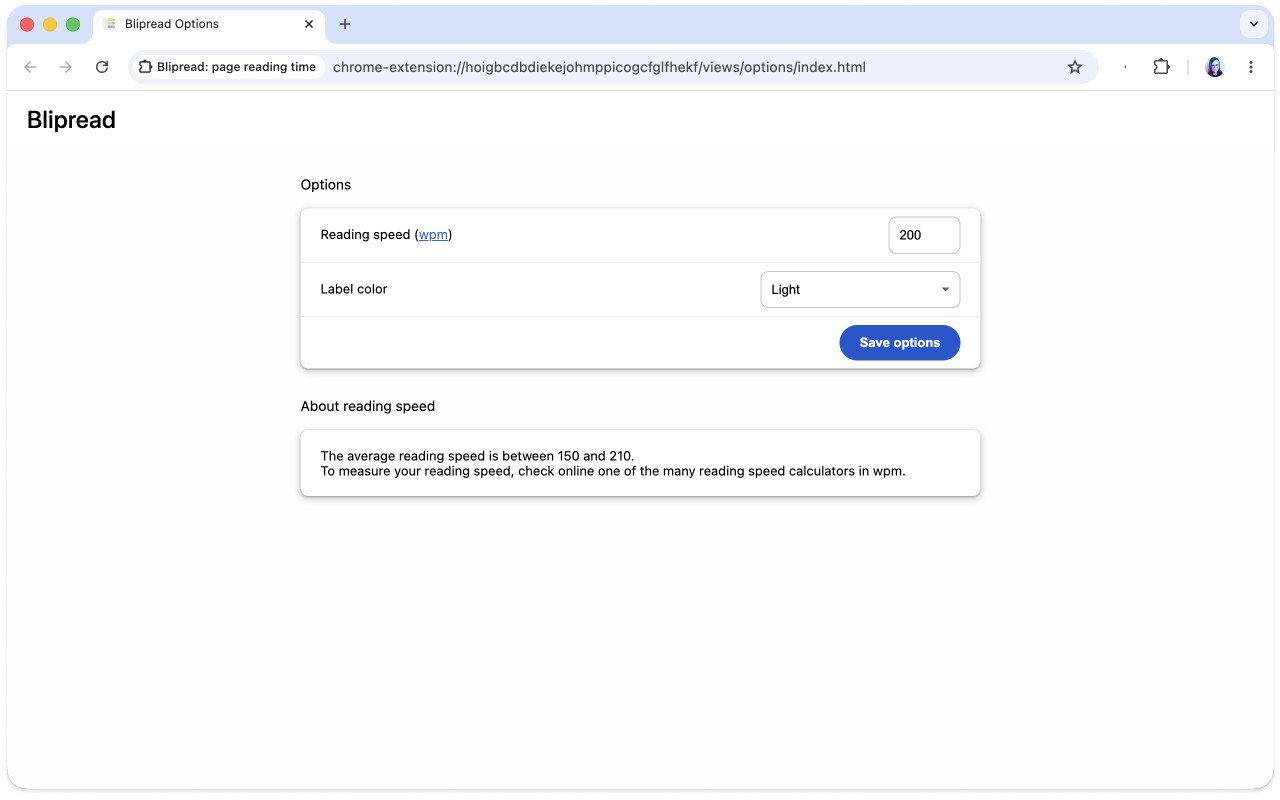Click the red window close button
This screenshot has width=1280, height=800.
tap(27, 24)
